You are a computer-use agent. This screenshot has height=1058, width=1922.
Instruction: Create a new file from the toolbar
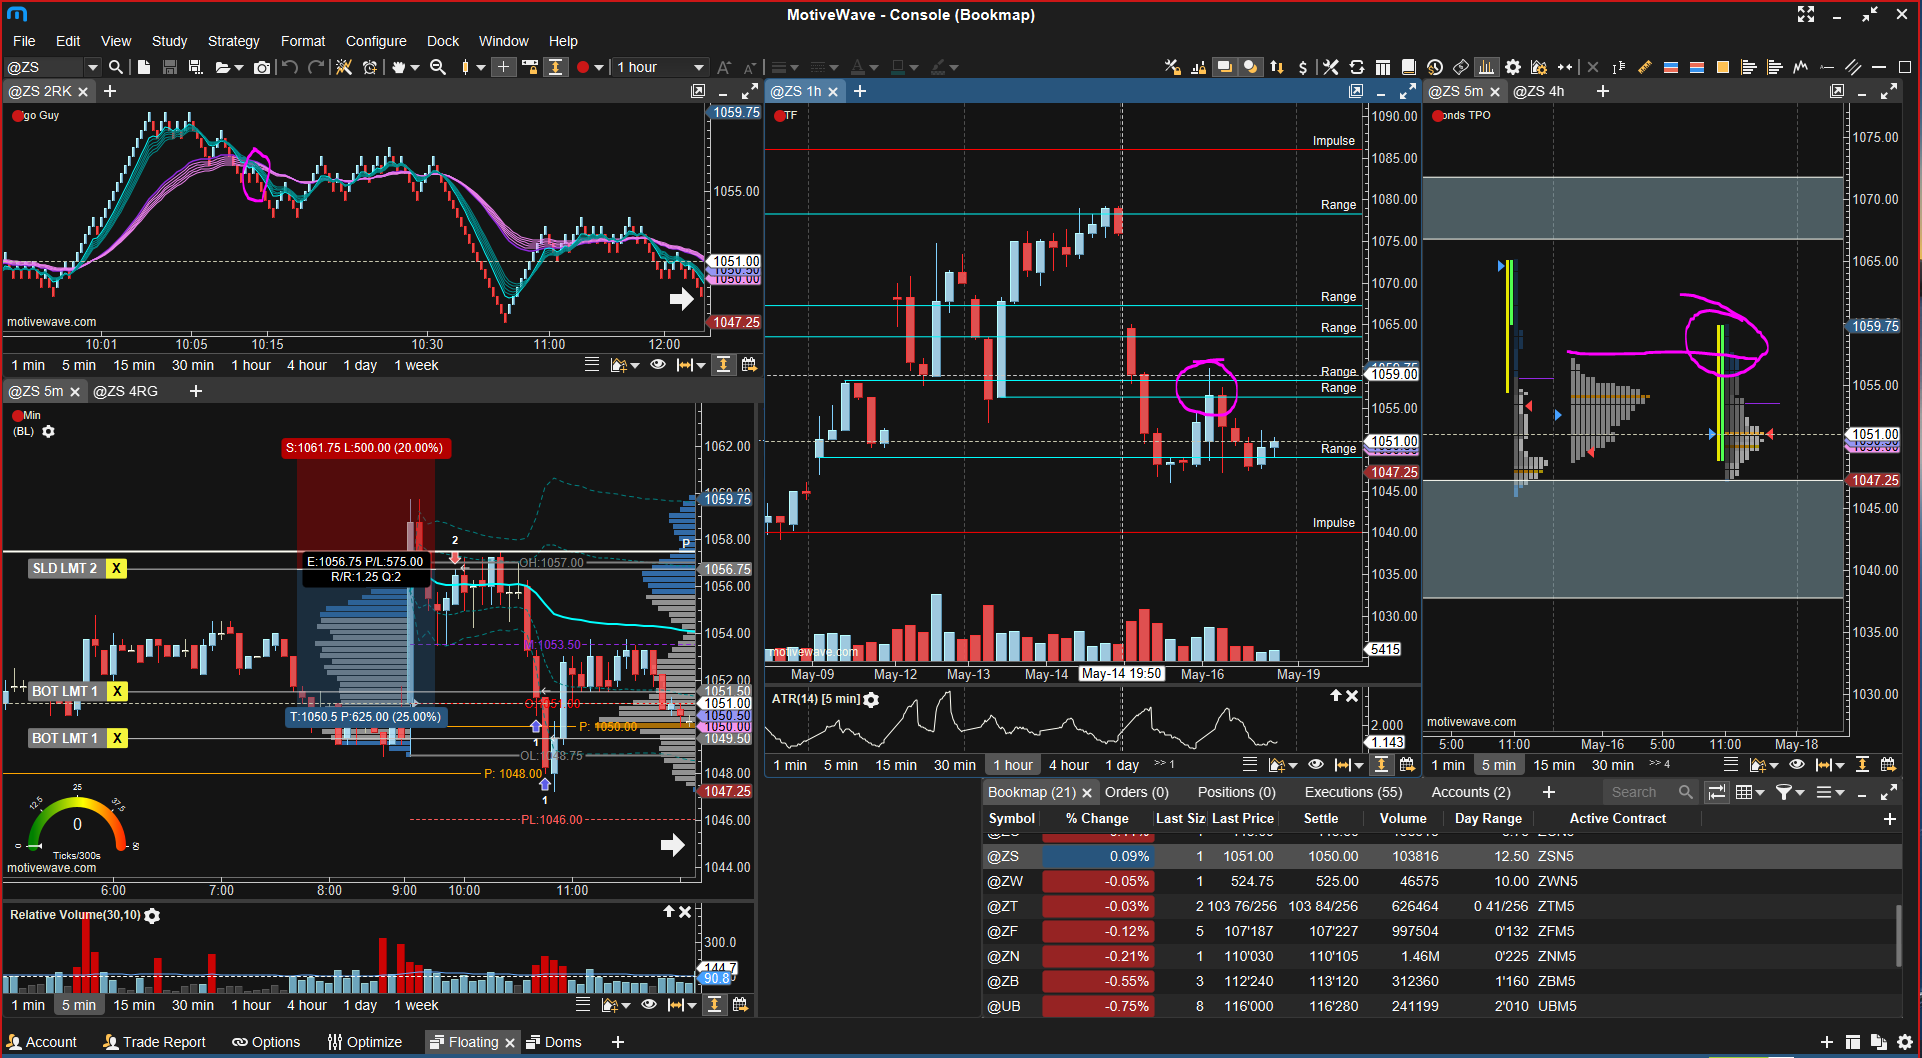(x=144, y=67)
